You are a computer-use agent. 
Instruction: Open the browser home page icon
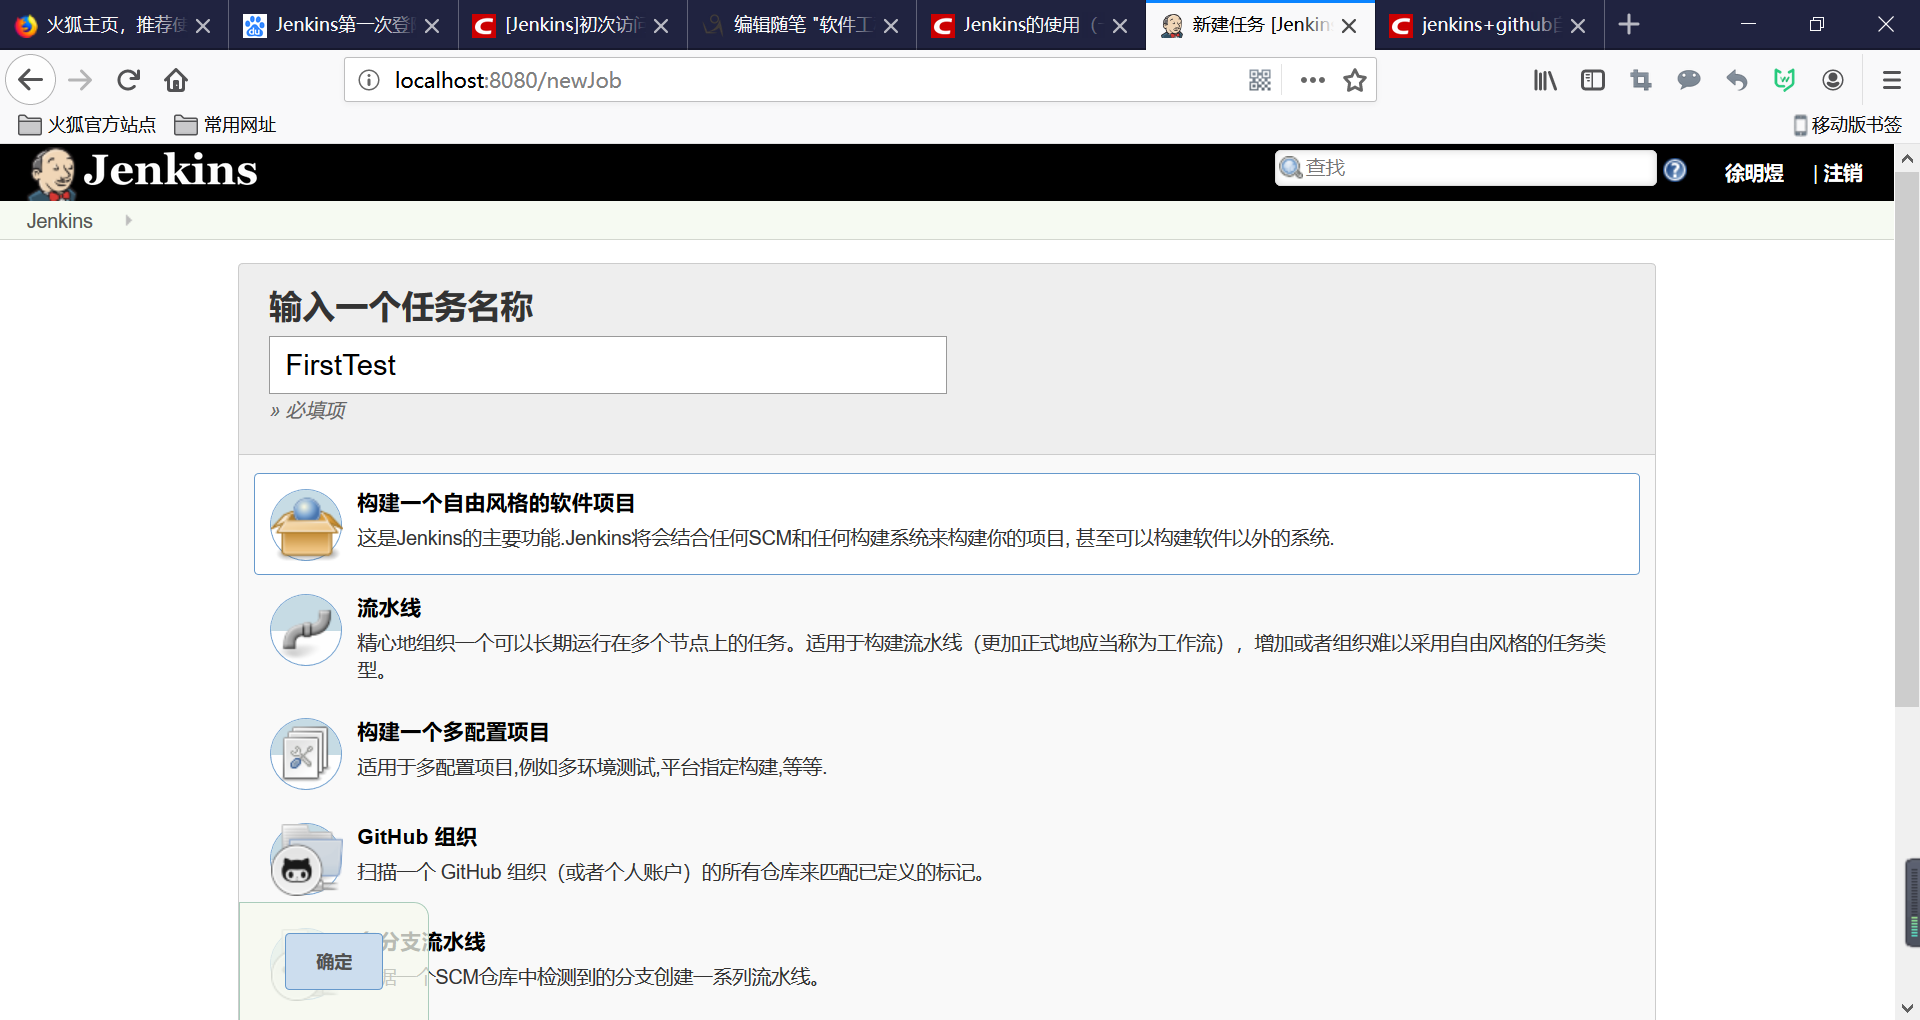pyautogui.click(x=176, y=80)
